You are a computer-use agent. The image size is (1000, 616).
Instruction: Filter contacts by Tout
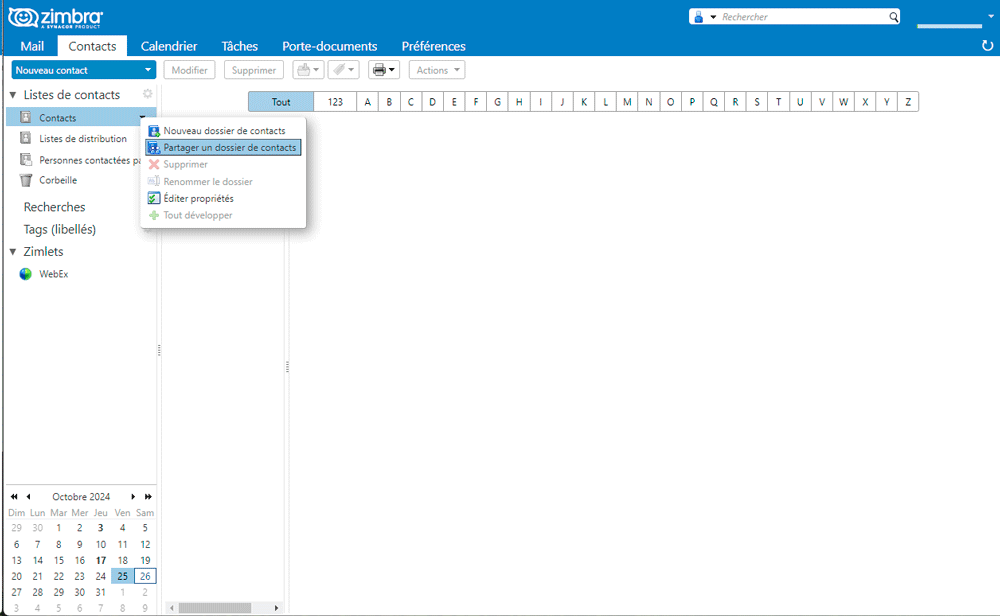(x=281, y=102)
